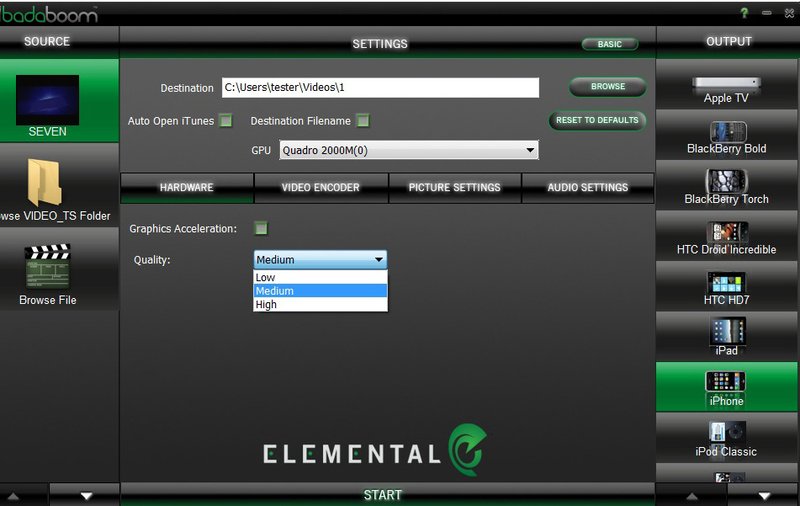Move output list up with arrow
Screen dimensions: 800x506
click(691, 496)
